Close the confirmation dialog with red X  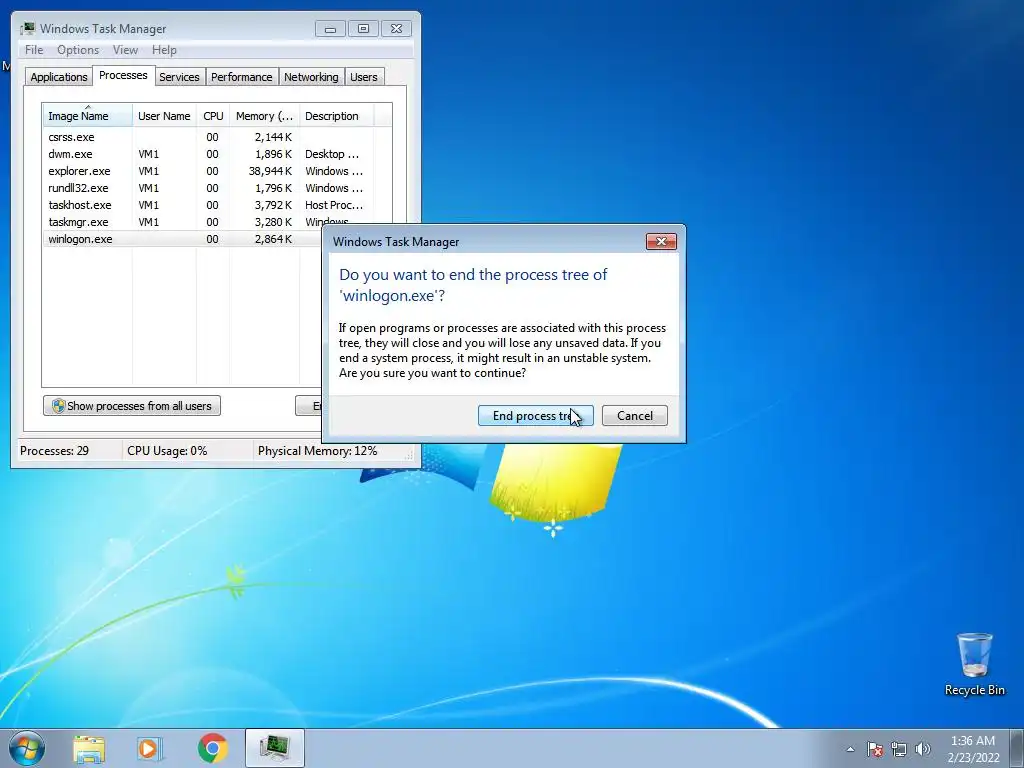(661, 242)
